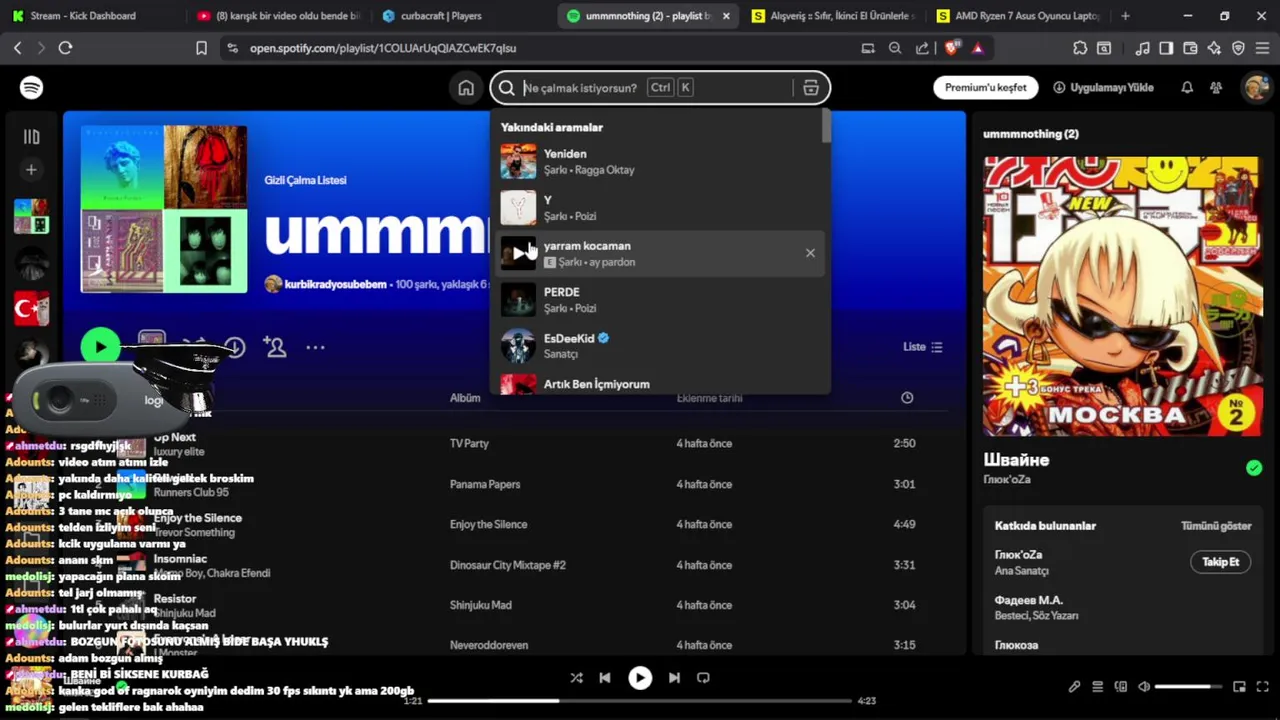Screen dimensions: 1280x720
Task: Toggle shuffle in the player bar
Action: (x=576, y=678)
